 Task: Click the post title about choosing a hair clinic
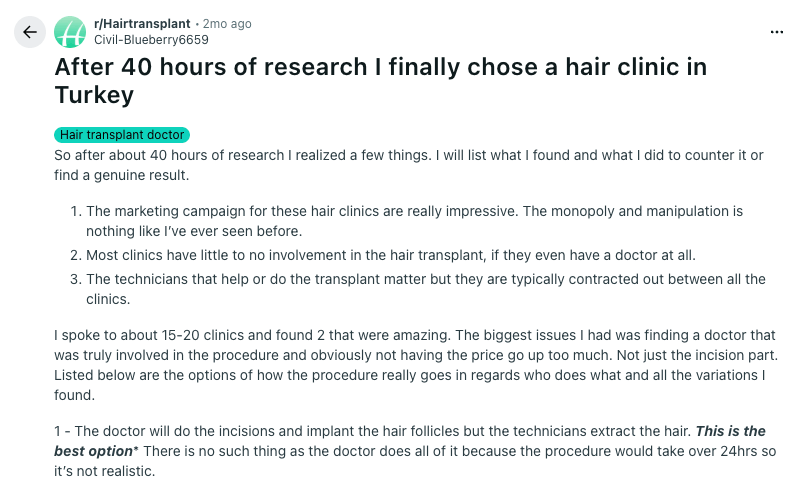pos(380,68)
